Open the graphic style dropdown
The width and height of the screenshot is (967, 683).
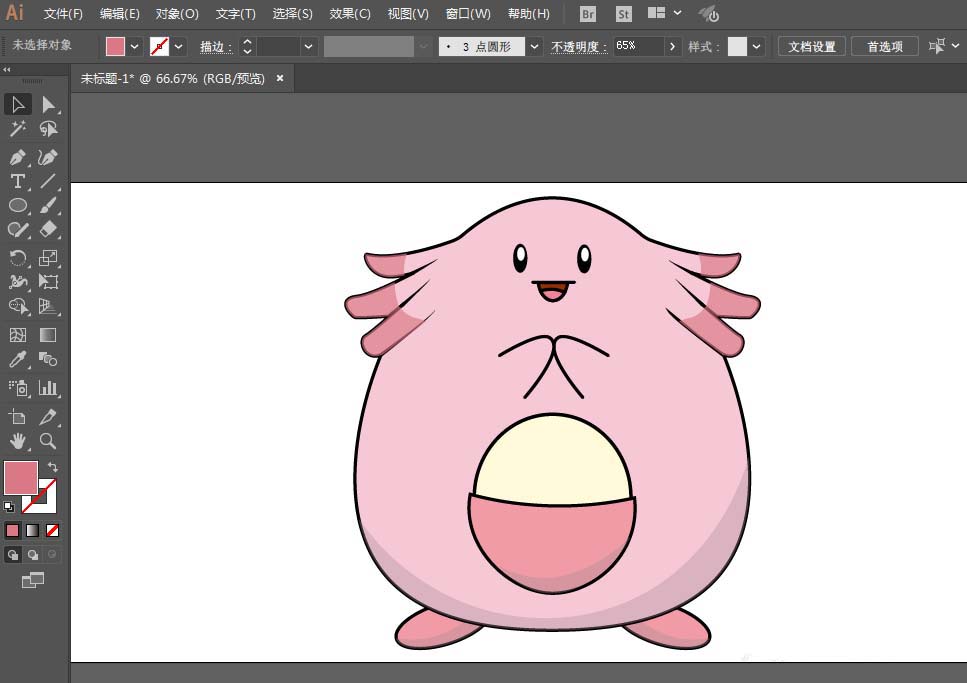pyautogui.click(x=756, y=46)
